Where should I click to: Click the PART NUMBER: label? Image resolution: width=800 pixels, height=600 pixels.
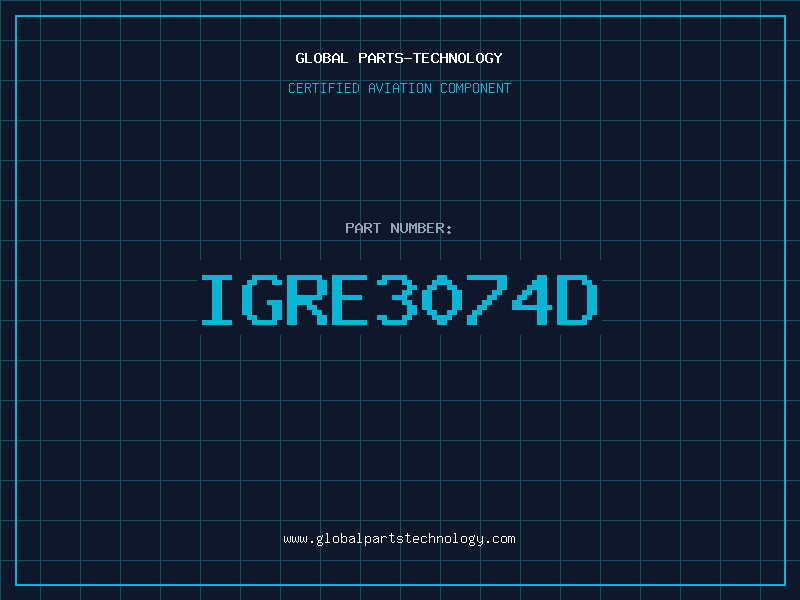click(399, 228)
